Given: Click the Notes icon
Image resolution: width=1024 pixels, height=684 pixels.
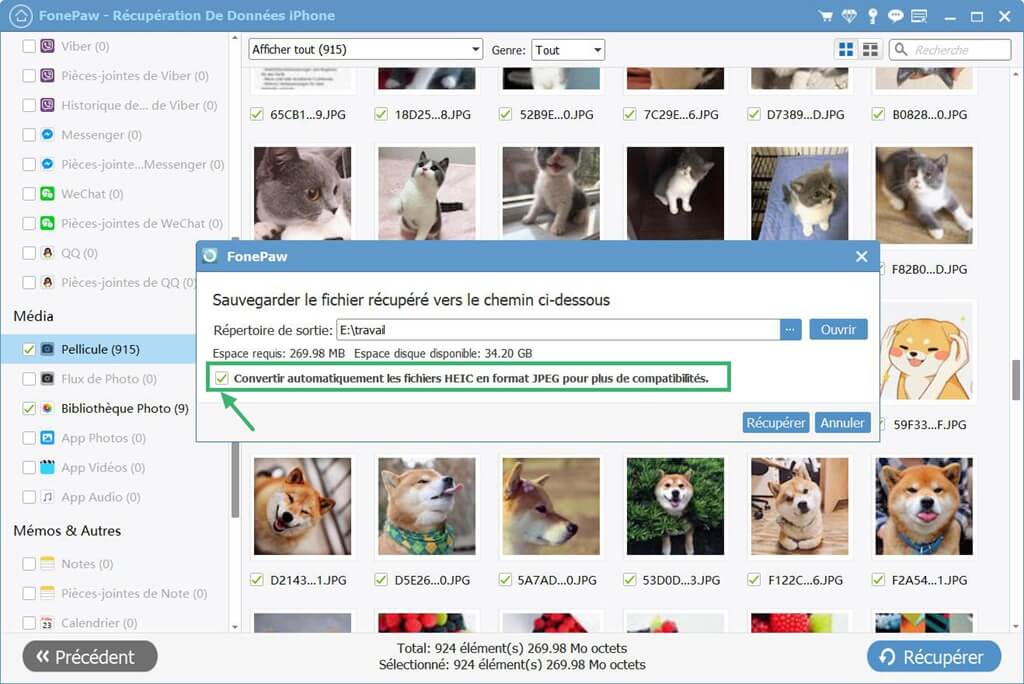Looking at the screenshot, I should point(48,563).
